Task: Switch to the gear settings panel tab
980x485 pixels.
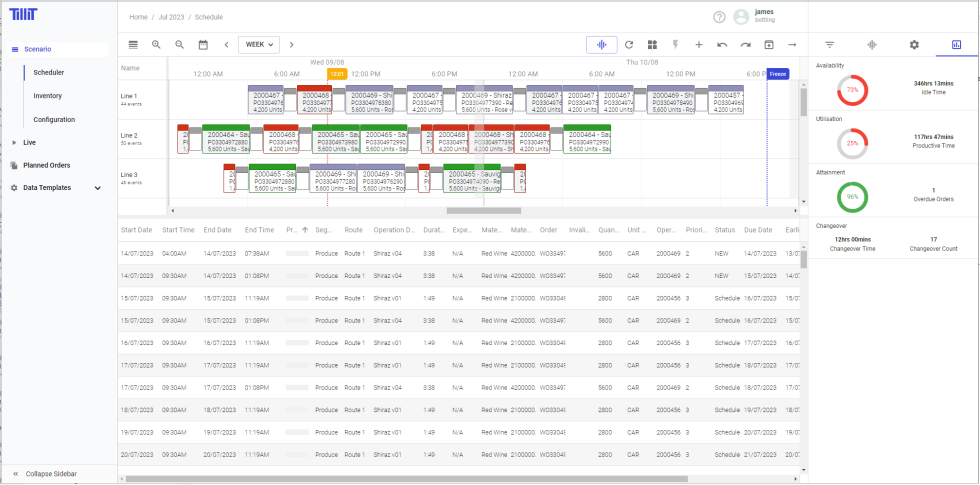Action: (913, 45)
